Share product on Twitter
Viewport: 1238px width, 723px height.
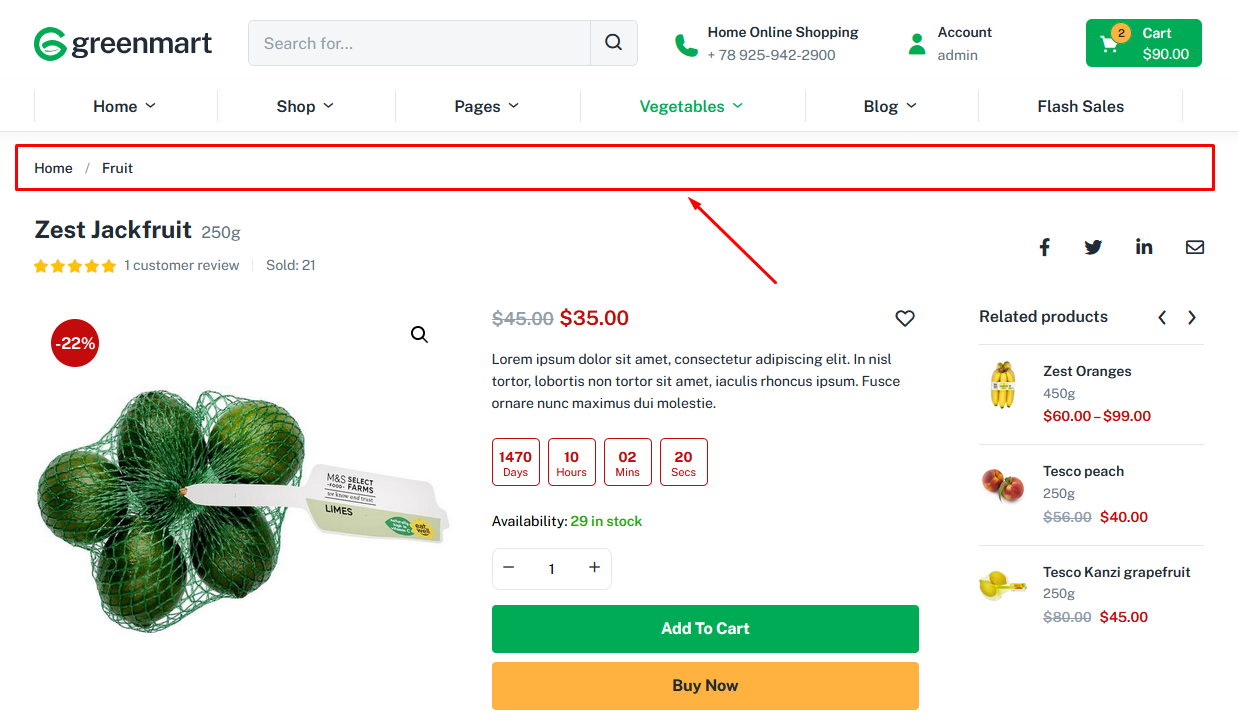[1093, 247]
